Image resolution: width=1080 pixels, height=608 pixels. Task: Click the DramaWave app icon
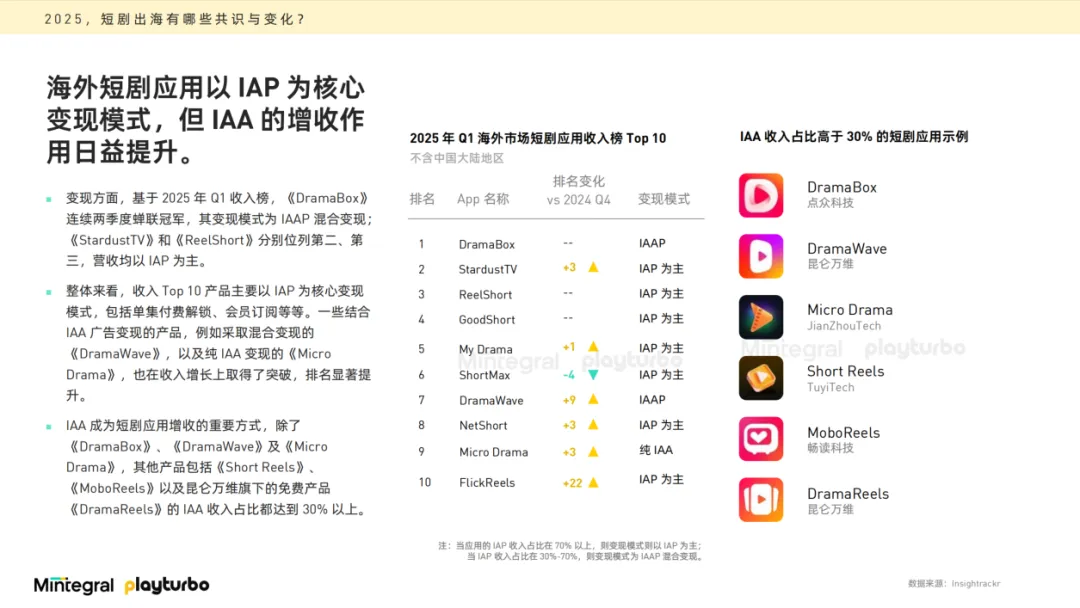[760, 256]
